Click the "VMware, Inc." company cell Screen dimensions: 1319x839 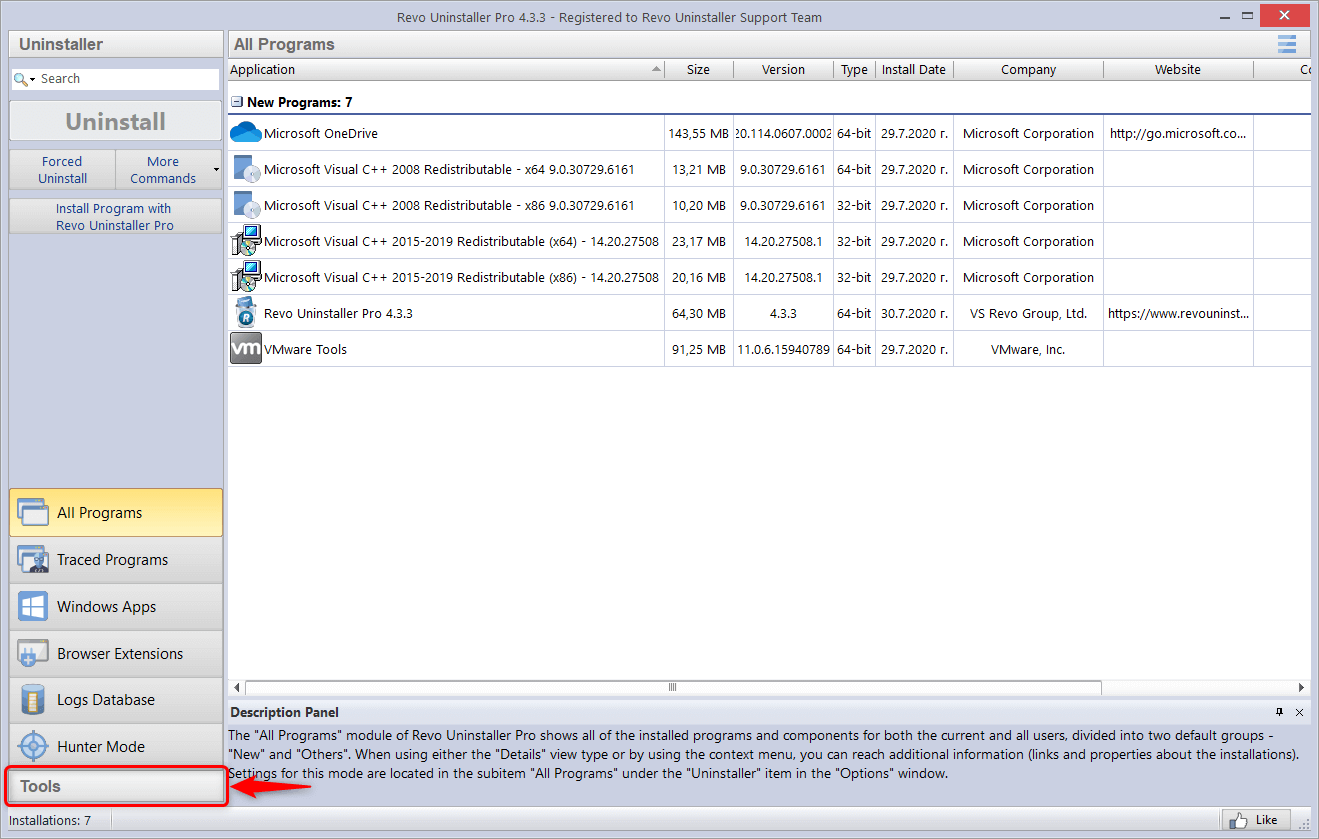click(1028, 349)
